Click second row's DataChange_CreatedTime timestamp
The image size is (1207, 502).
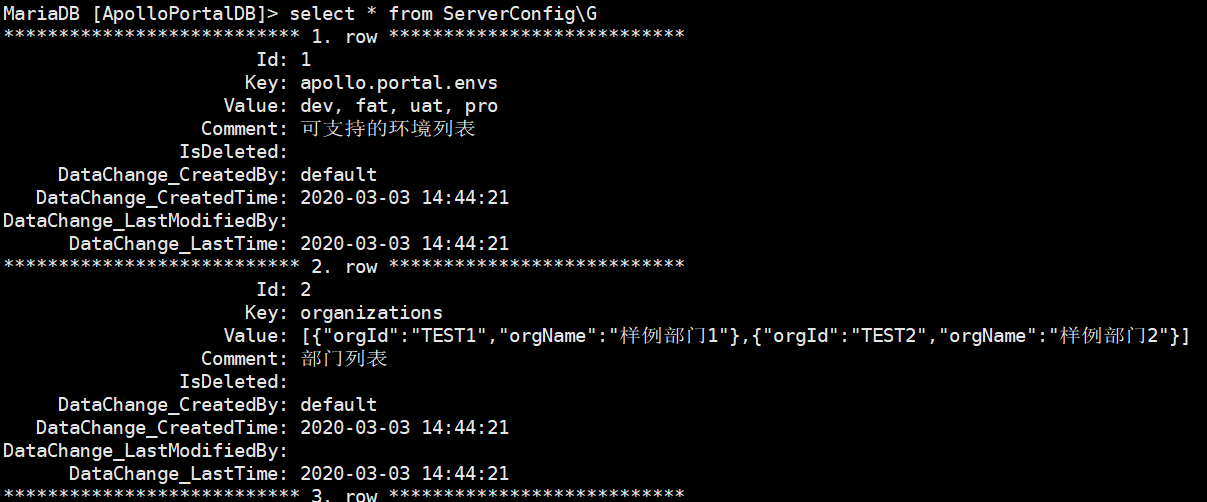pos(404,427)
